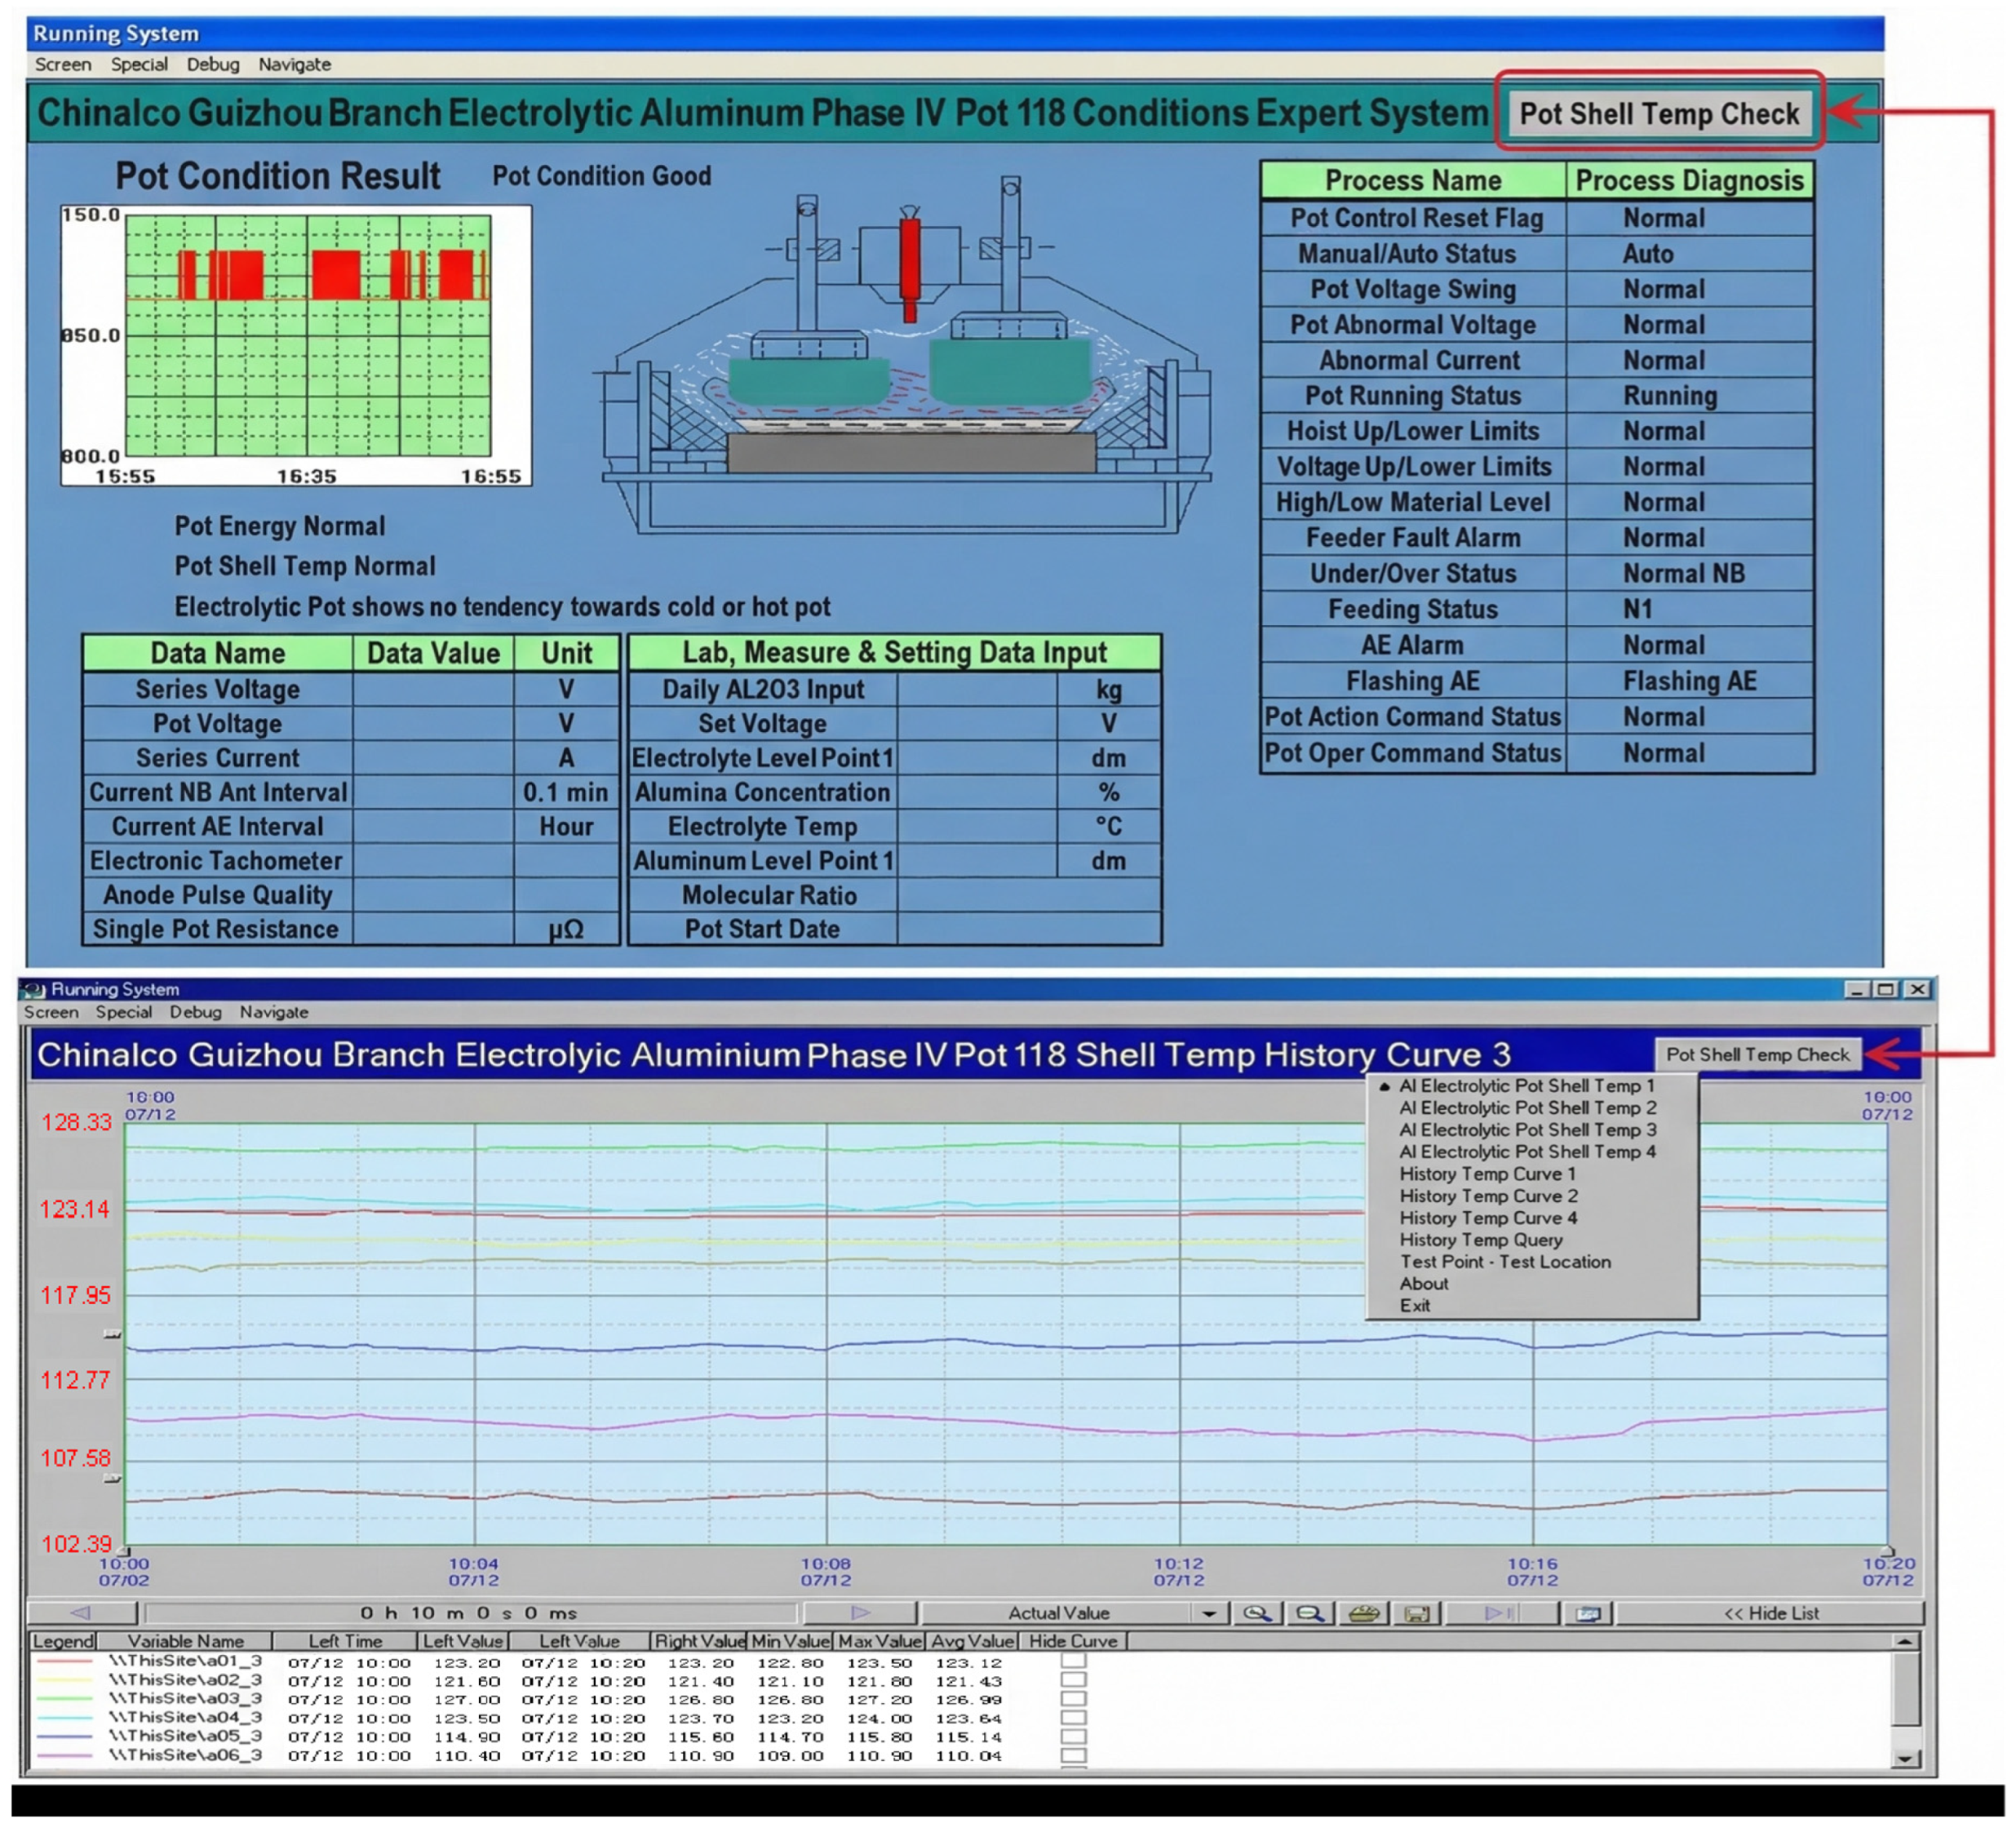Open the Actual Value dropdown

pos(1209,1613)
